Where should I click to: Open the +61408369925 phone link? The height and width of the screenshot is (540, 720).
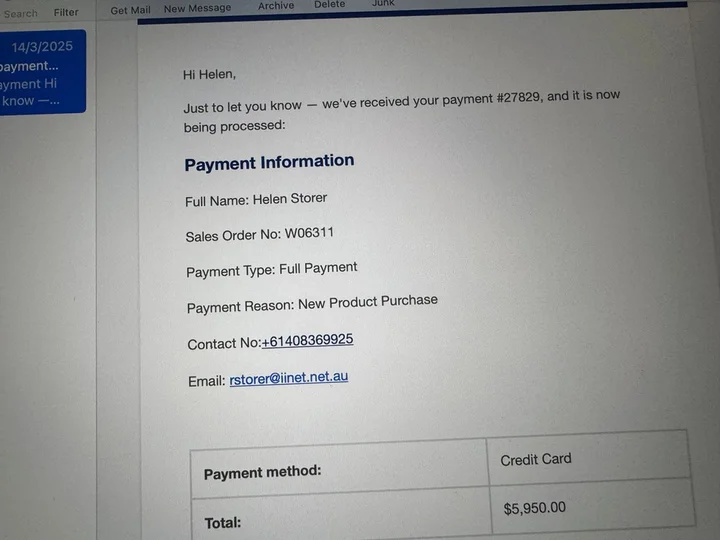pyautogui.click(x=307, y=341)
